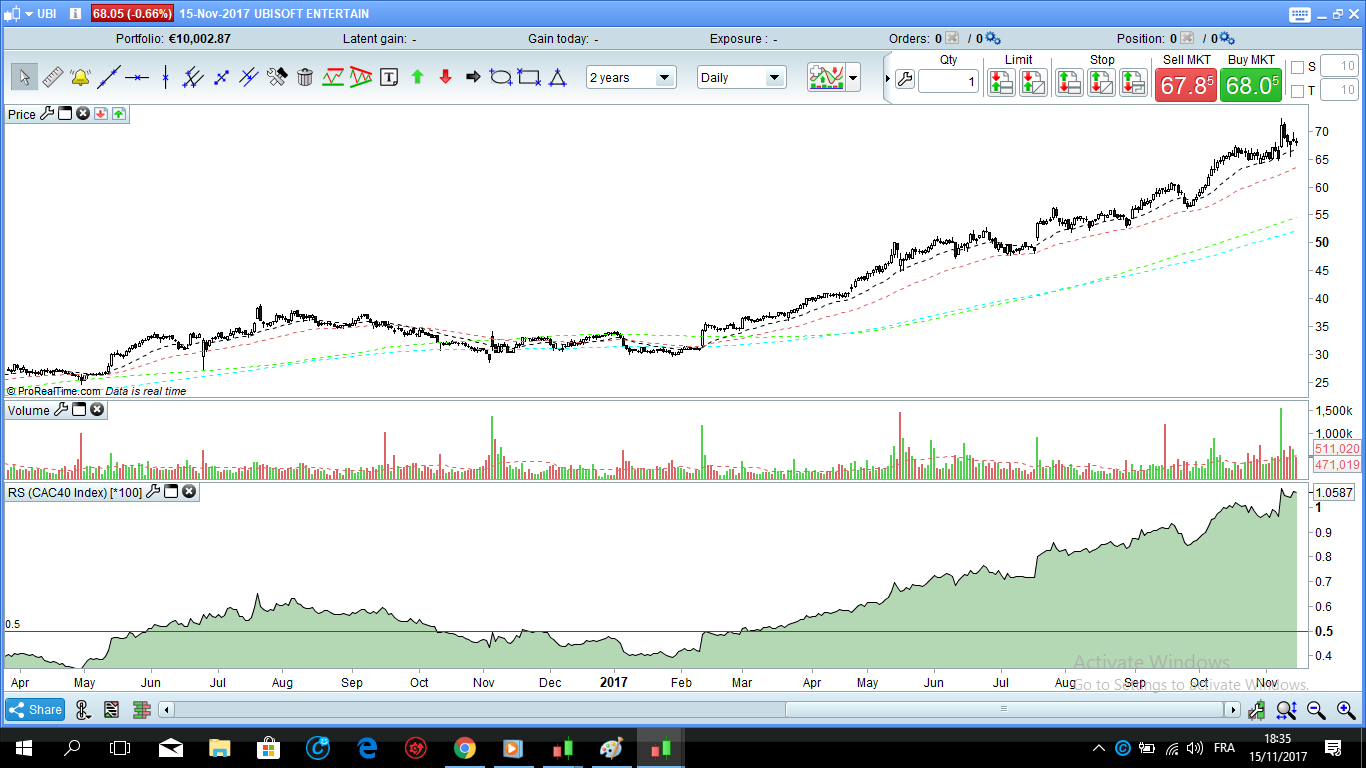Select the dashed segment drawing tool
This screenshot has width=1366, height=768.
click(222, 77)
